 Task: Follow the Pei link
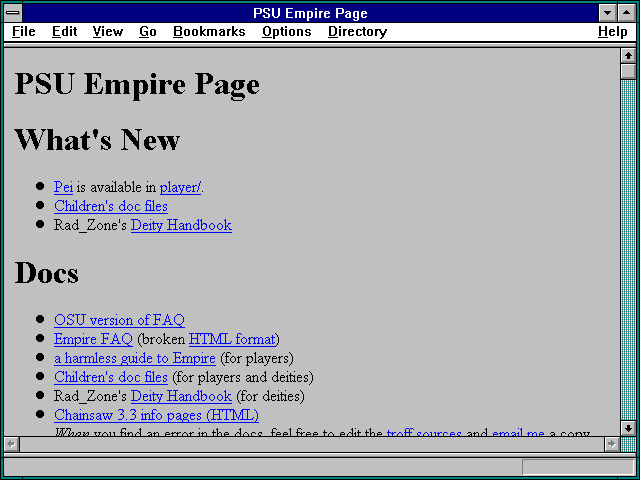pos(63,187)
